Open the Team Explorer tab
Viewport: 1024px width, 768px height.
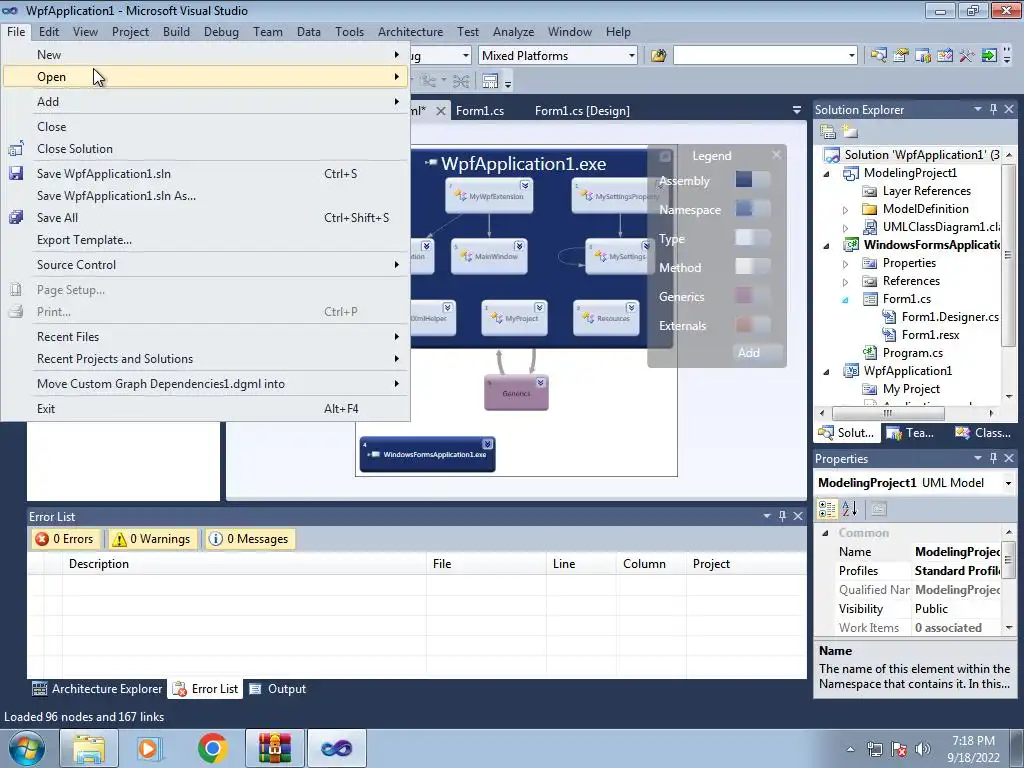coord(912,433)
